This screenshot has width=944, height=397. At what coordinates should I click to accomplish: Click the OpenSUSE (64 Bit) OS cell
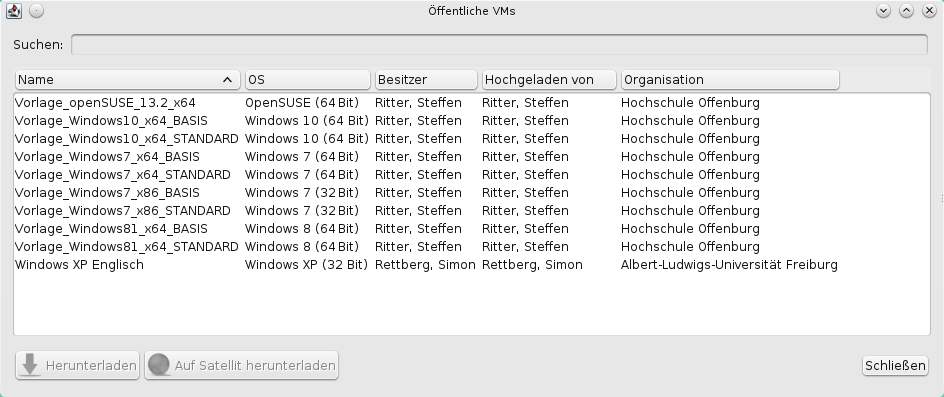tap(302, 102)
